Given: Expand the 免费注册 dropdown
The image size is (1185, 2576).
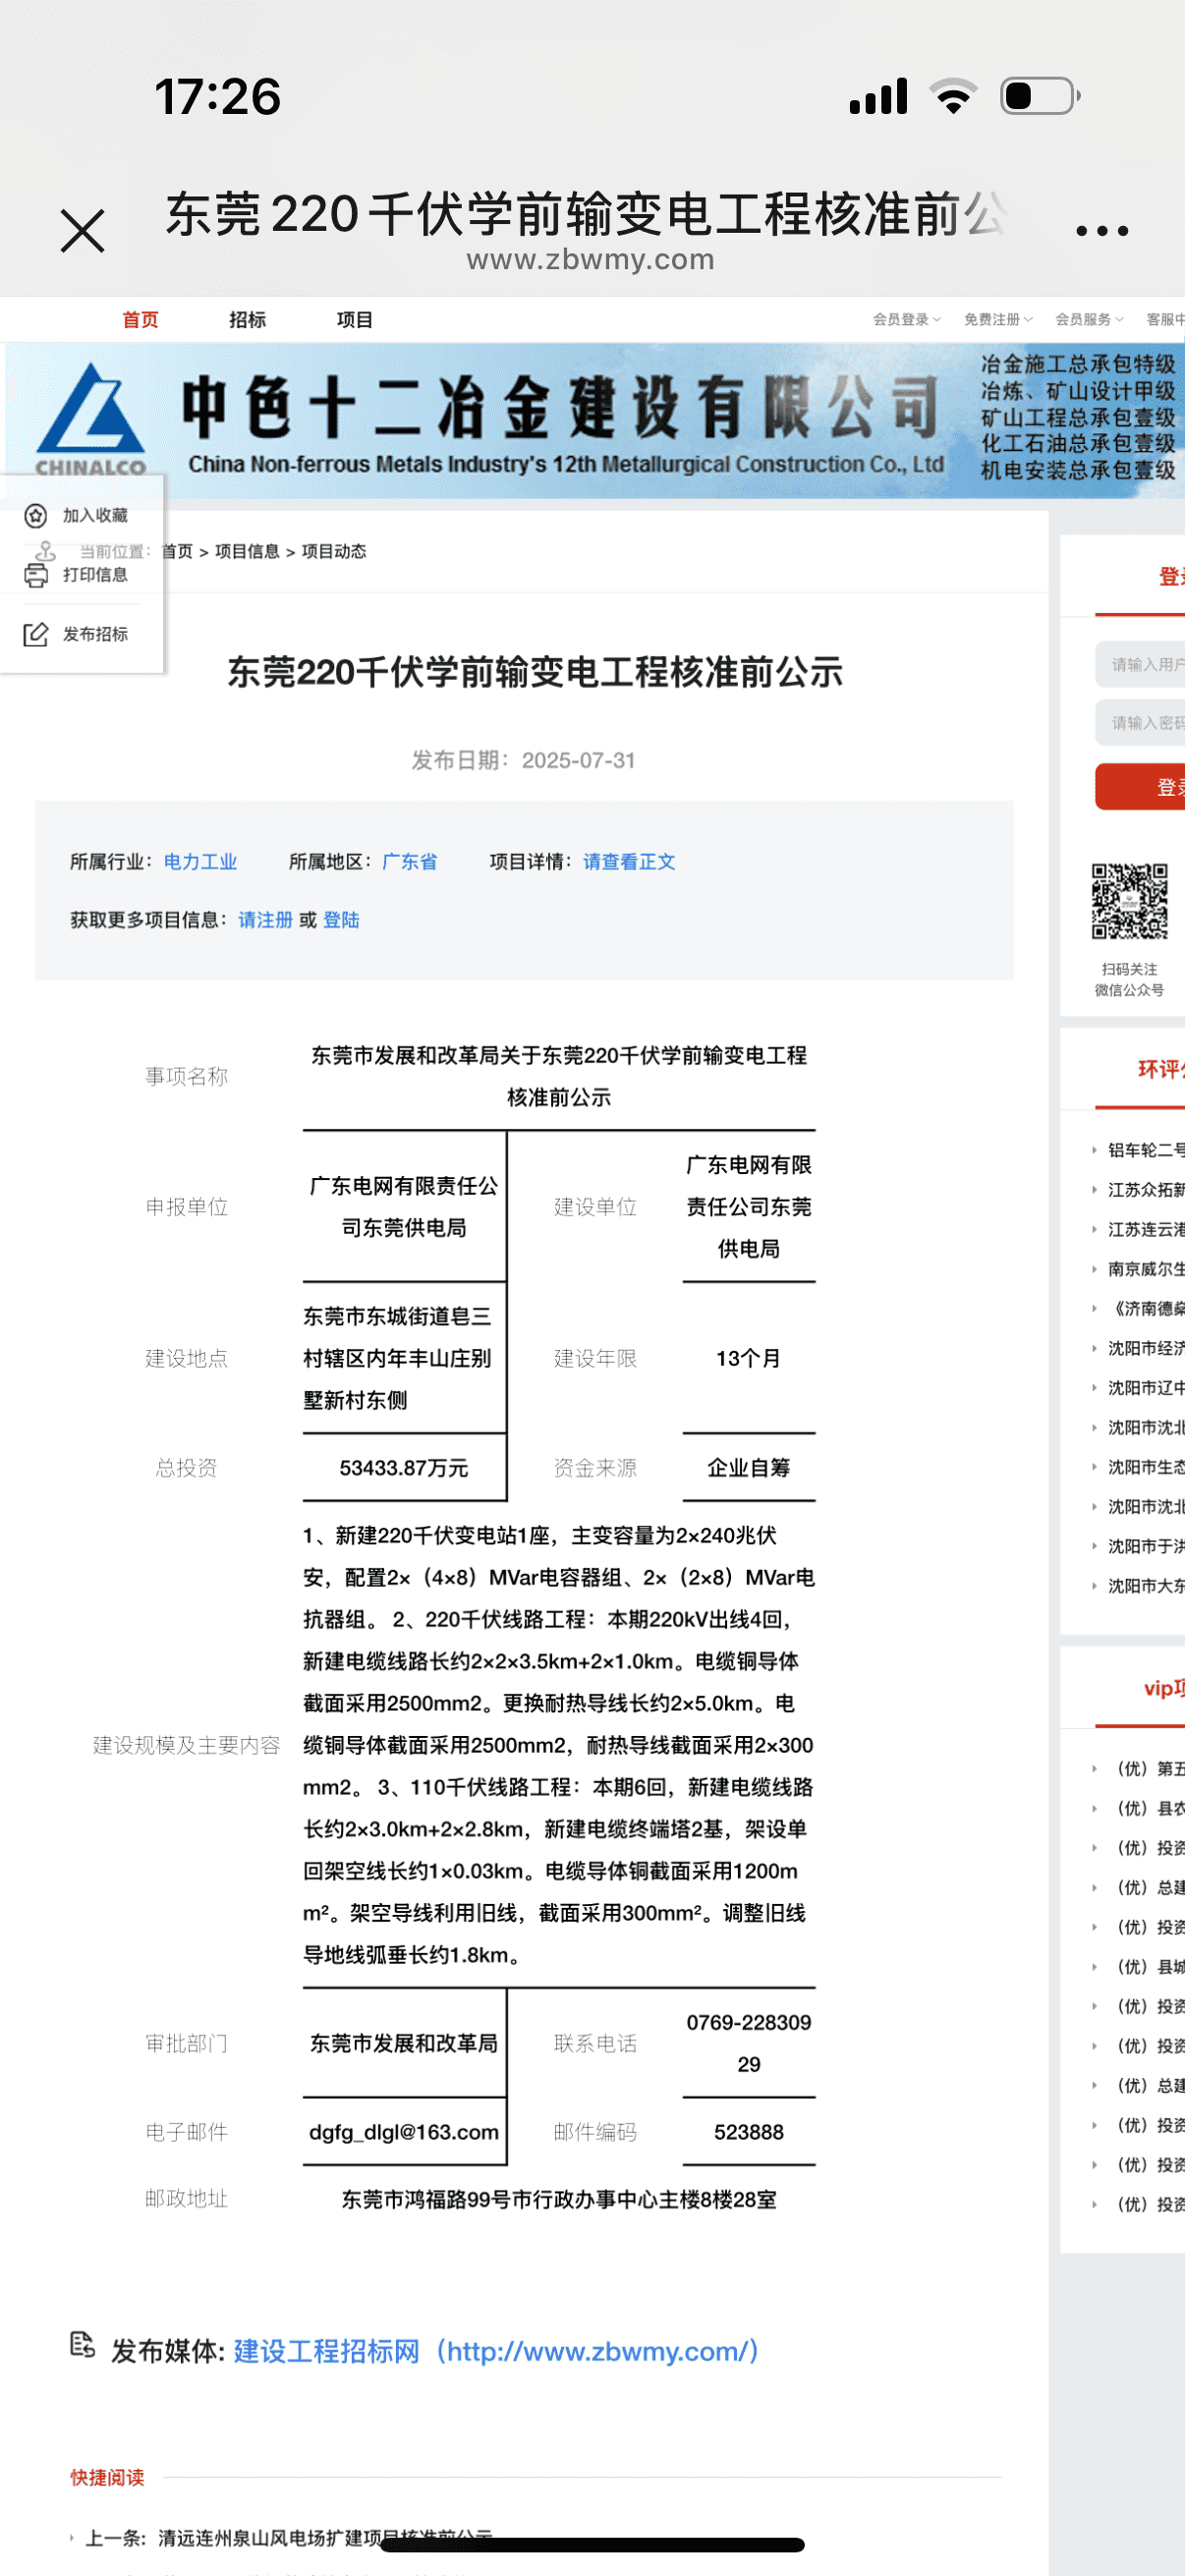Looking at the screenshot, I should click(x=997, y=320).
